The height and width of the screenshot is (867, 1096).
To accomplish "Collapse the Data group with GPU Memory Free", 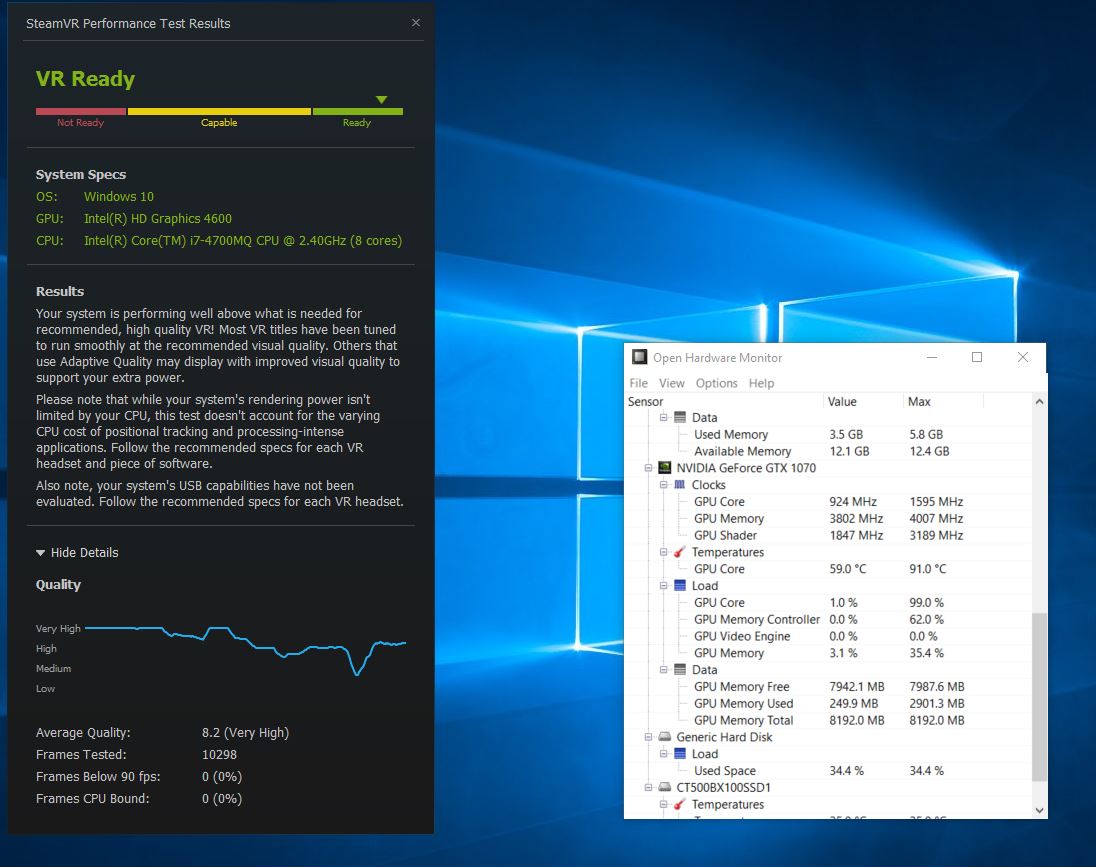I will point(663,669).
